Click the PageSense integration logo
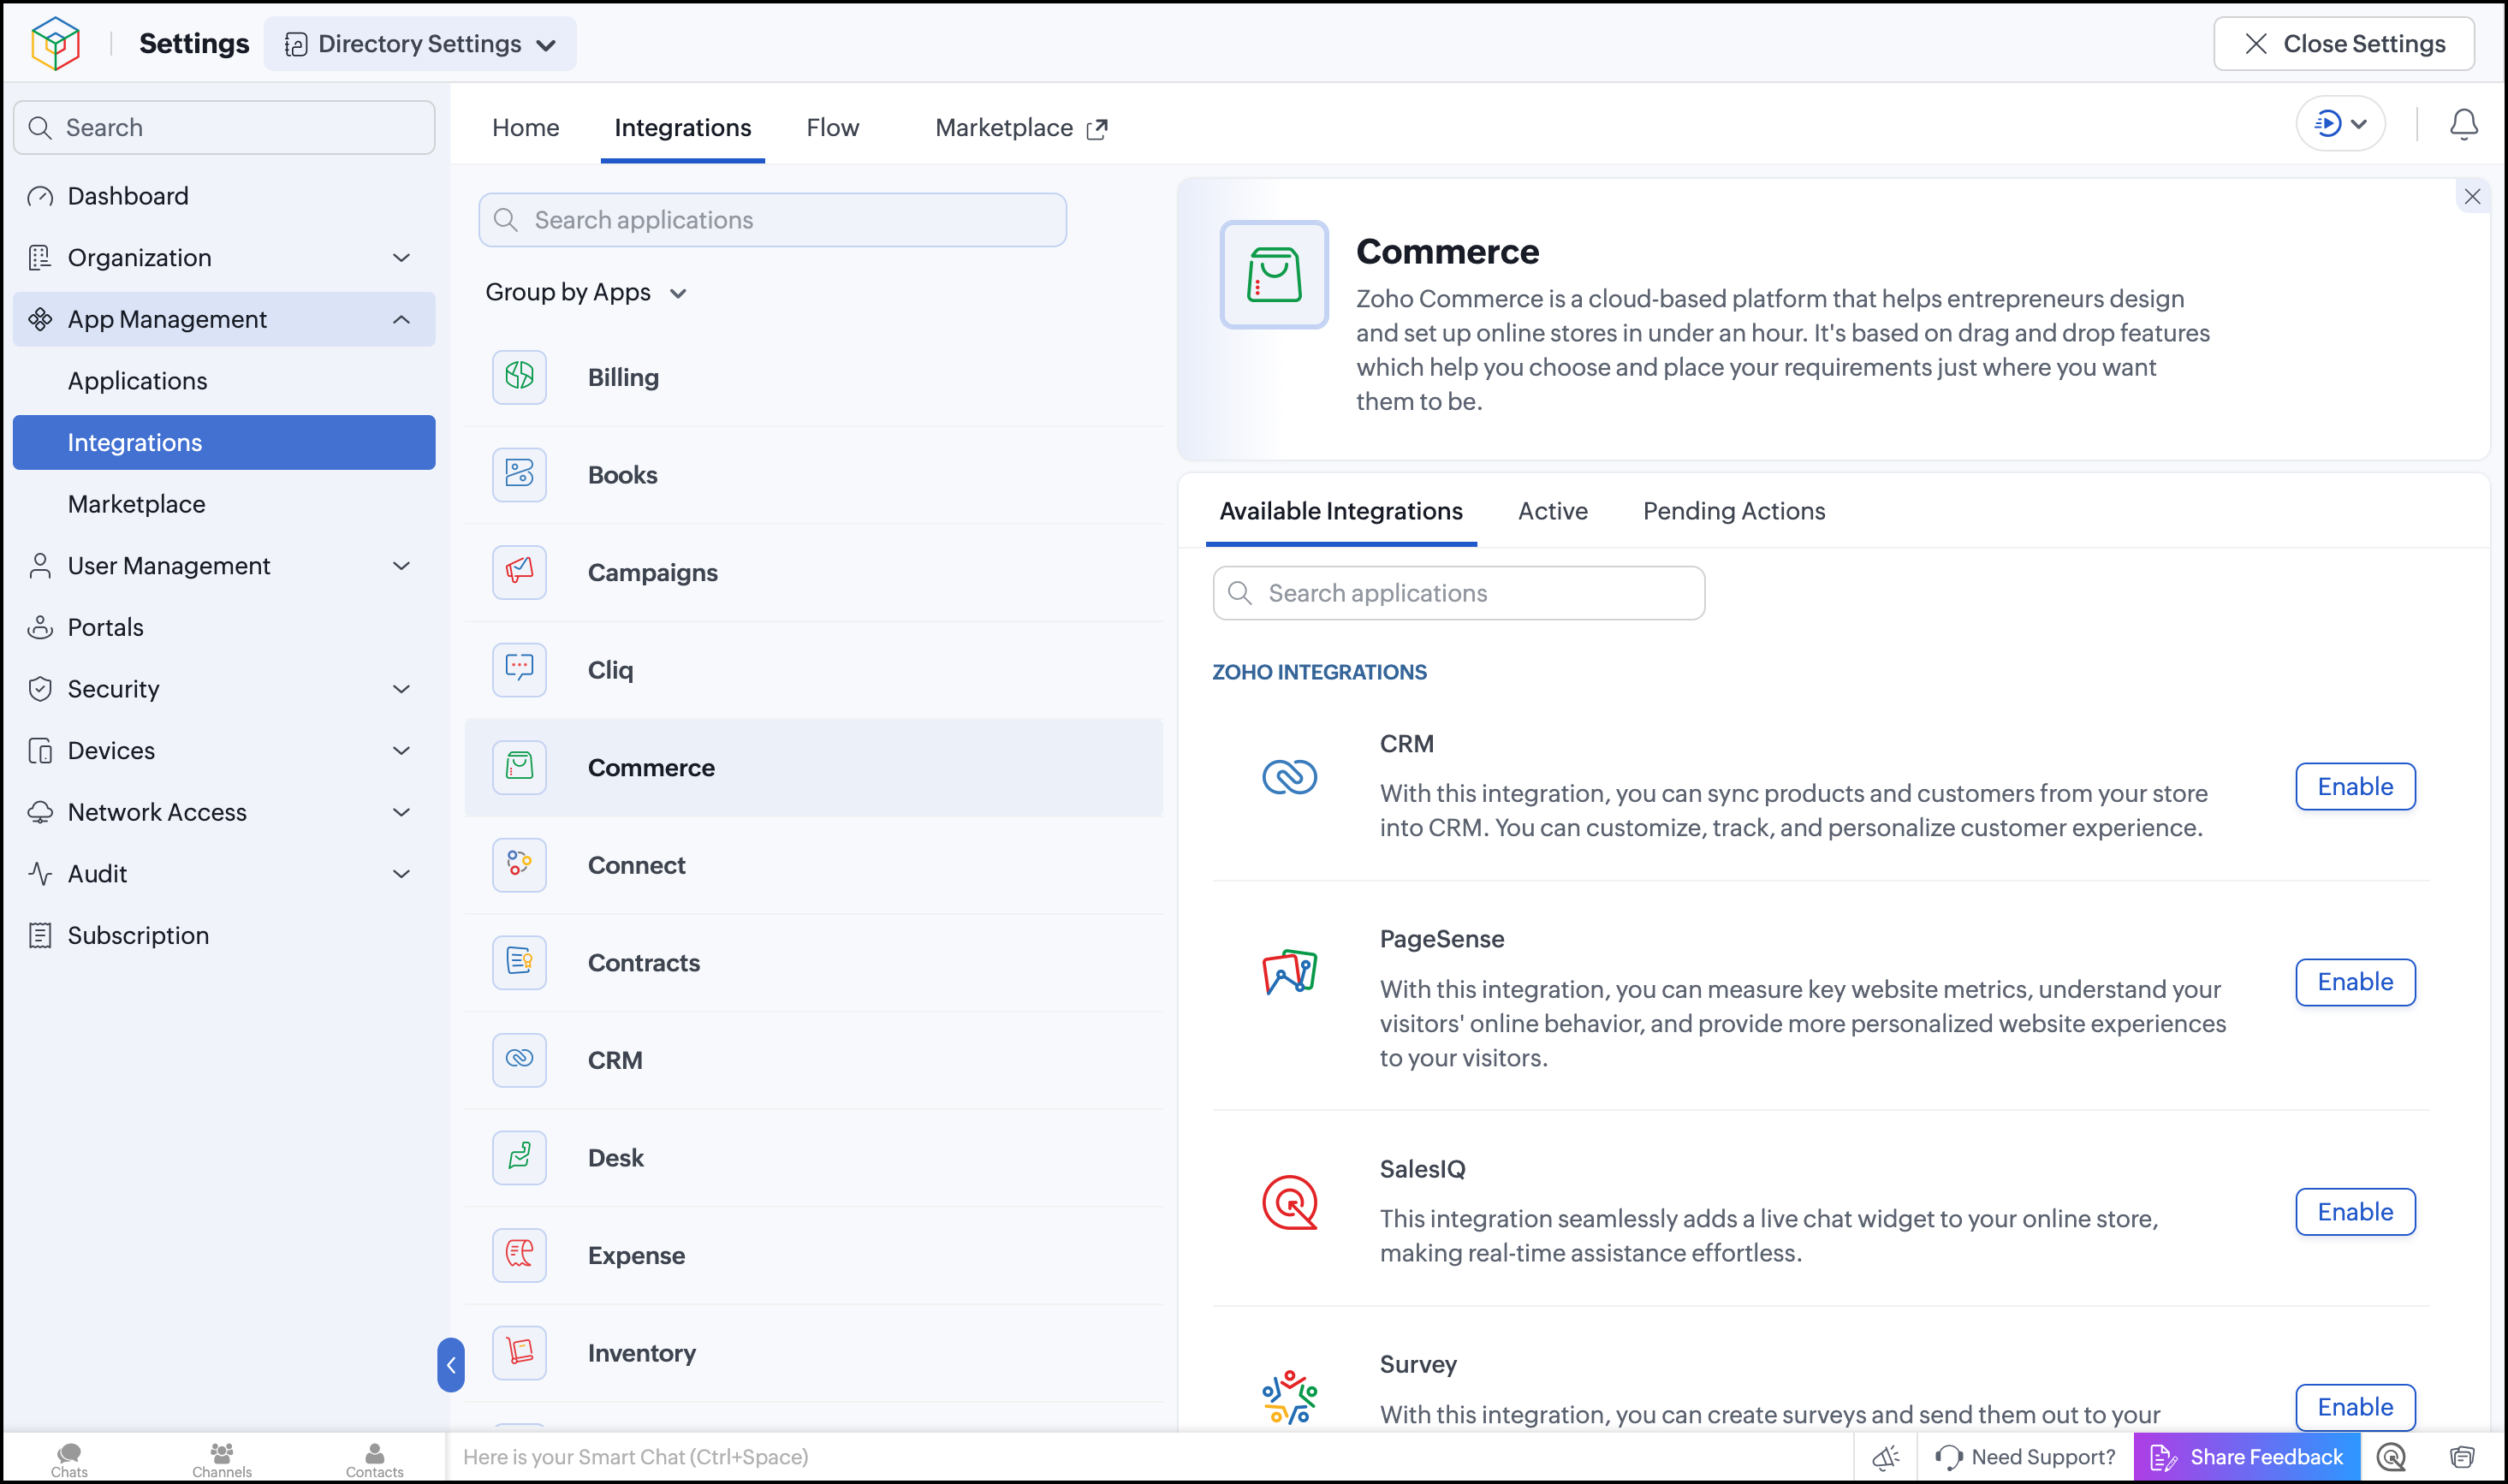Screen dimensions: 2508x1484 click(1289, 972)
